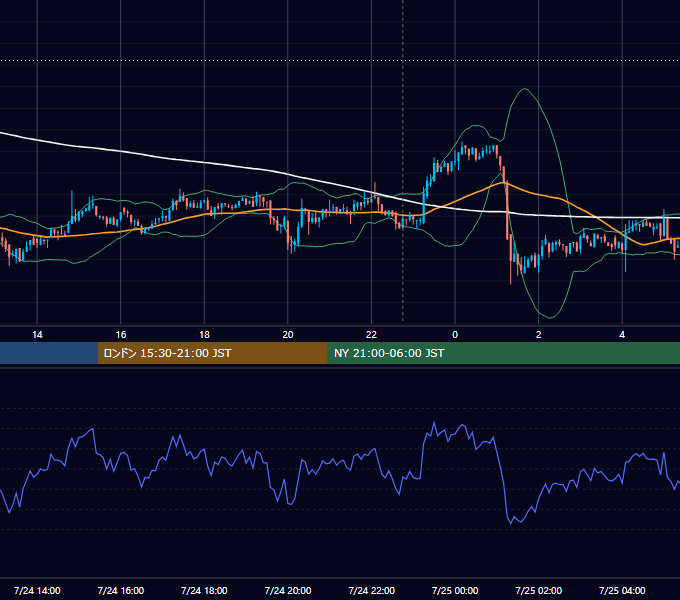Click the '7/24 18:00' time label
Viewport: 680px width, 600px height.
coord(204,590)
